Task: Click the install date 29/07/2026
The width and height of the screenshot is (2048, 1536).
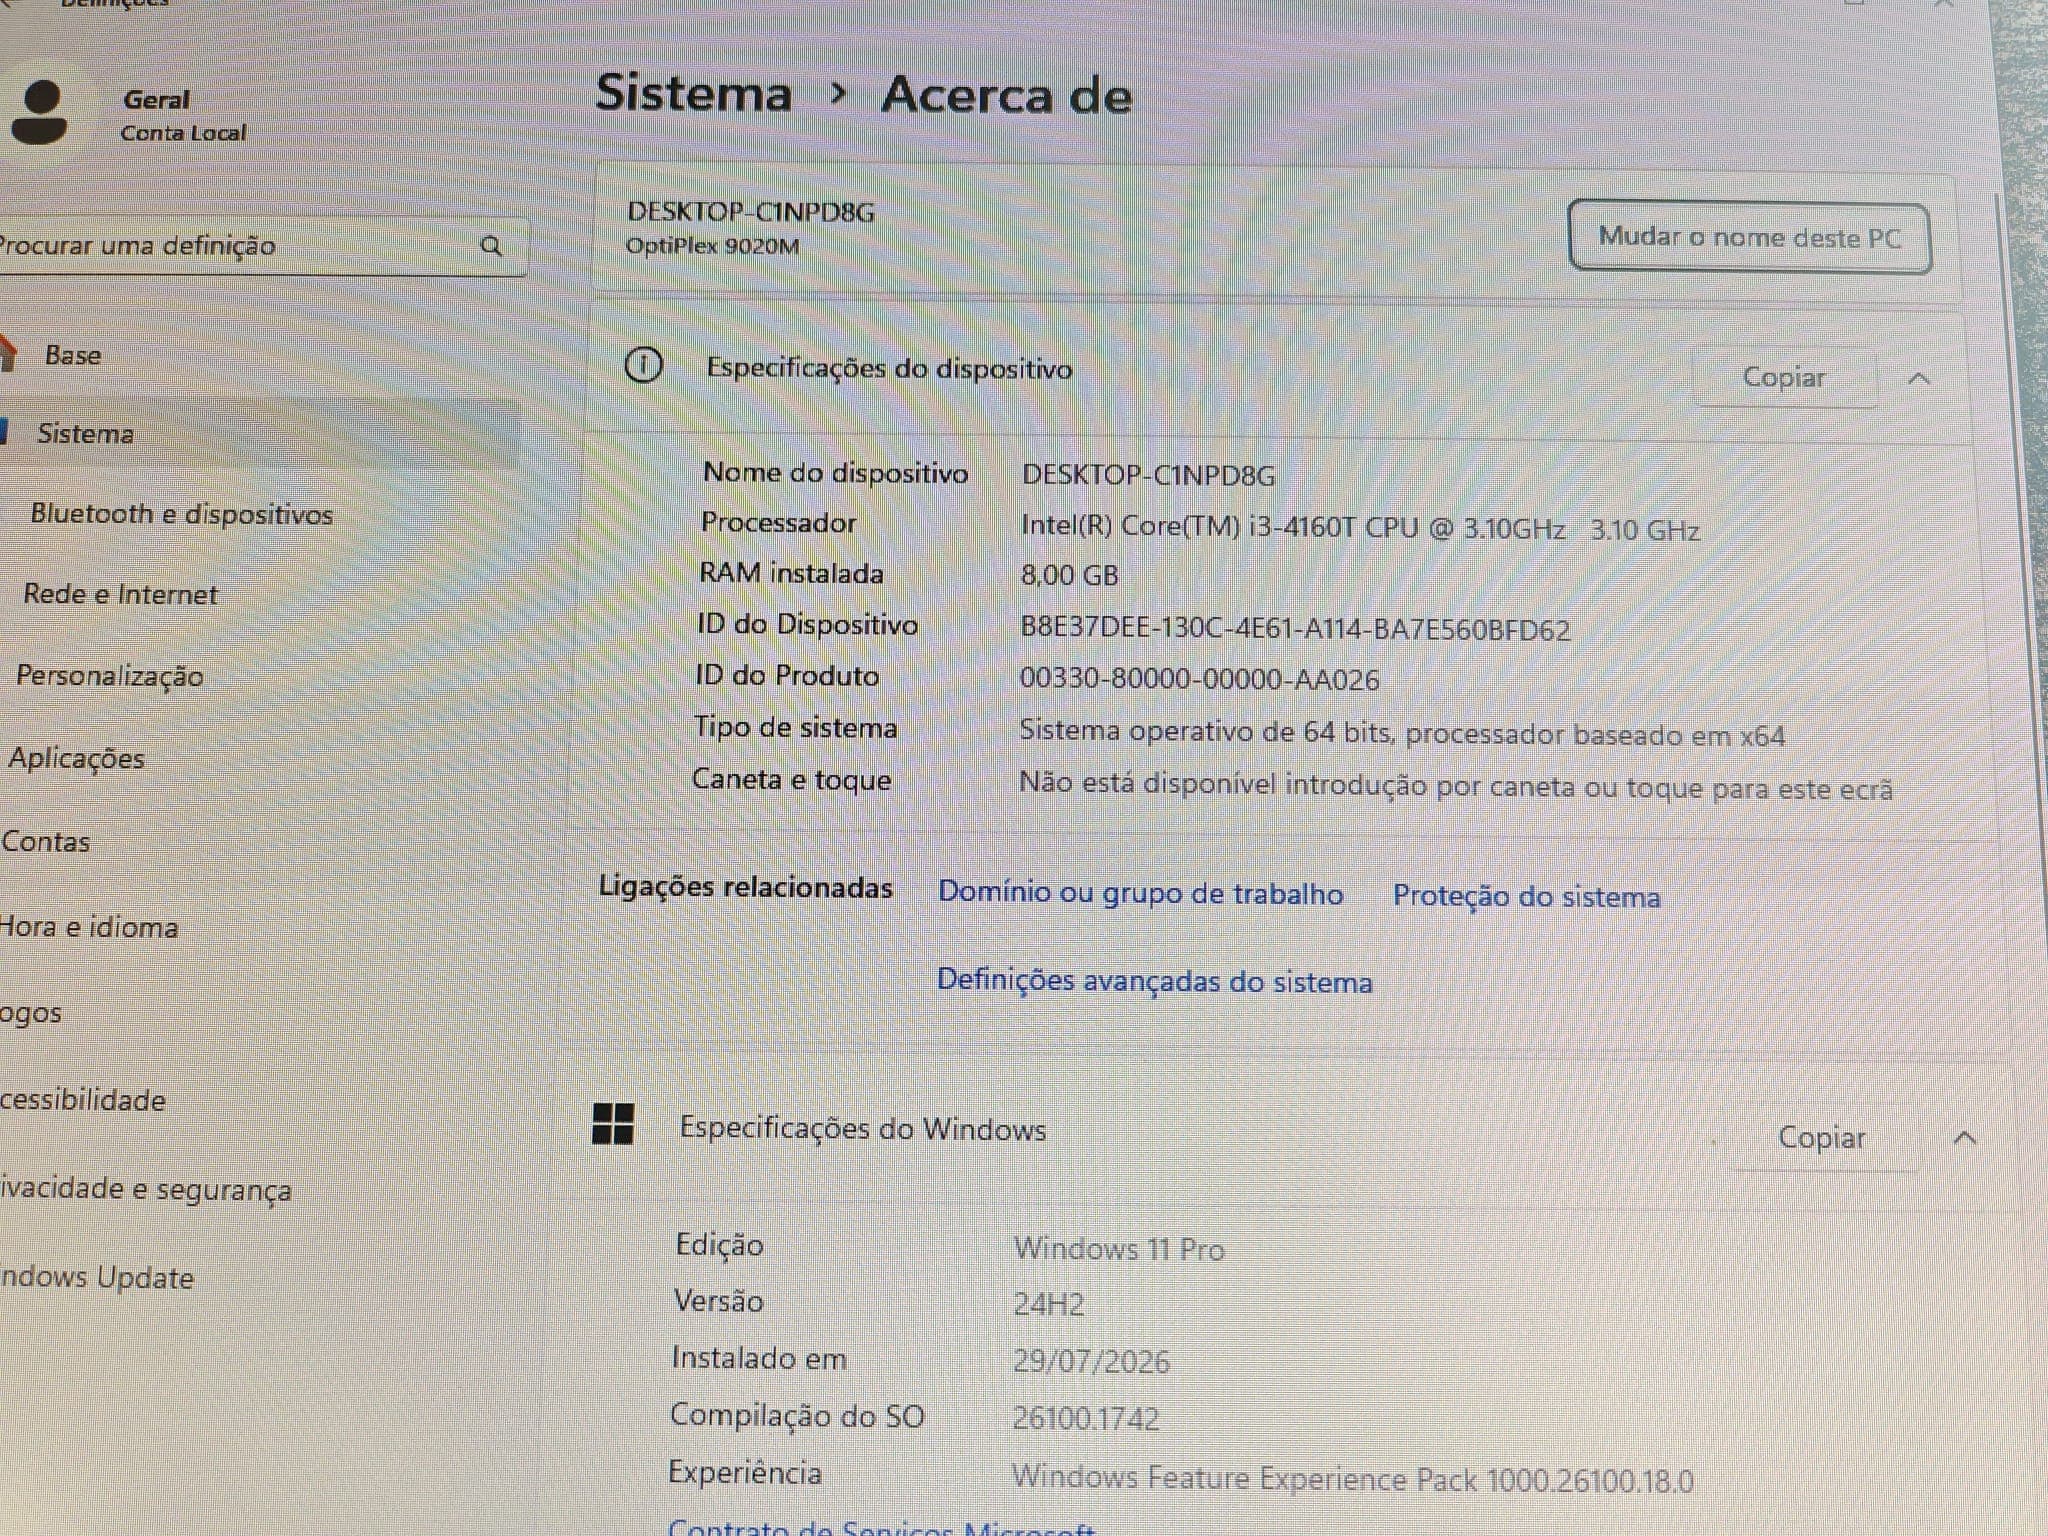Action: point(1091,1361)
